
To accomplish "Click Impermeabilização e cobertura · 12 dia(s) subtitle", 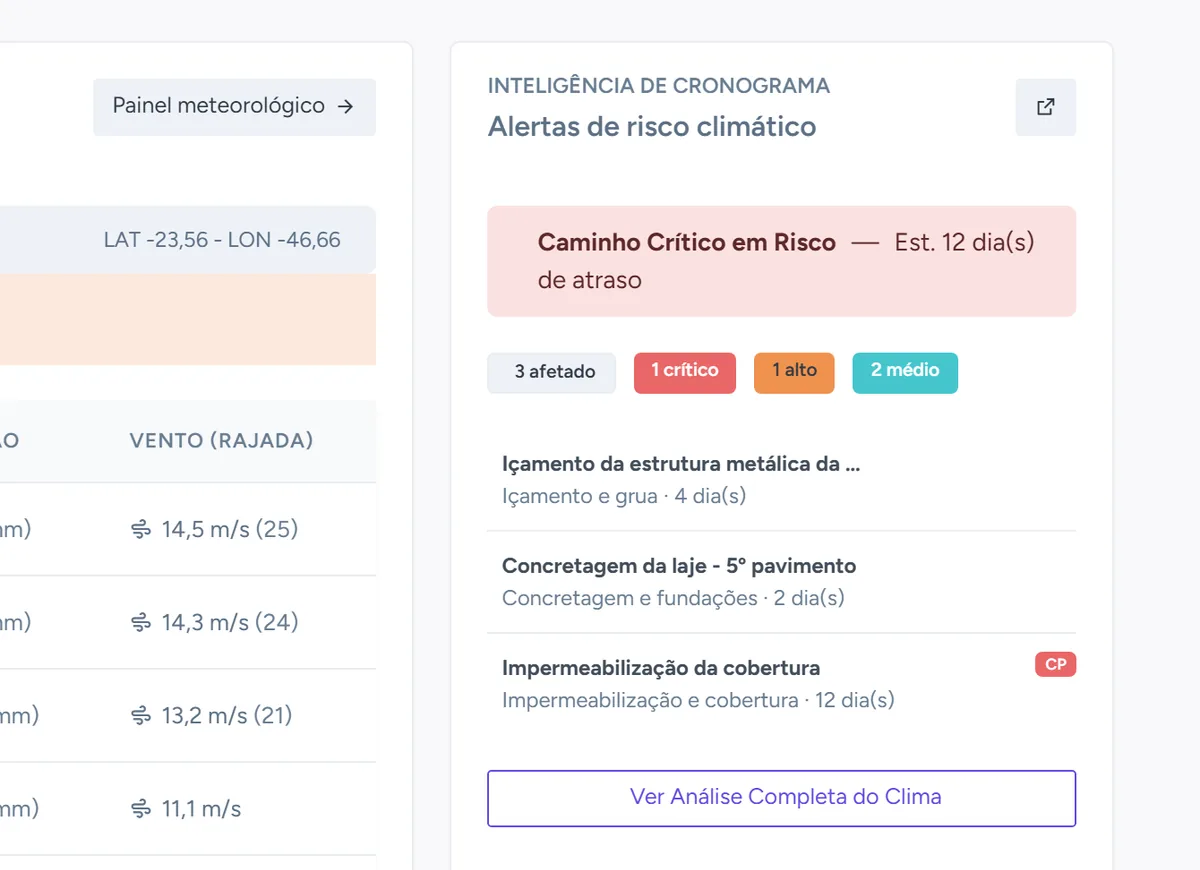I will (x=698, y=700).
